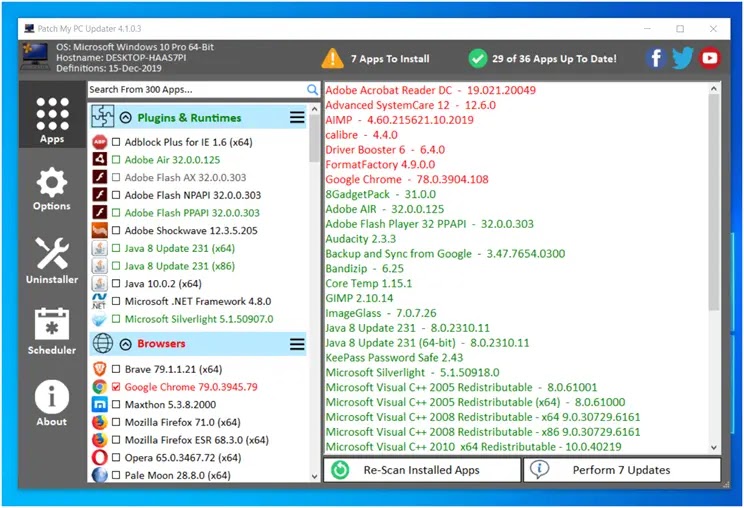This screenshot has width=744, height=508.
Task: Click the Maxthon browser icon
Action: click(99, 404)
